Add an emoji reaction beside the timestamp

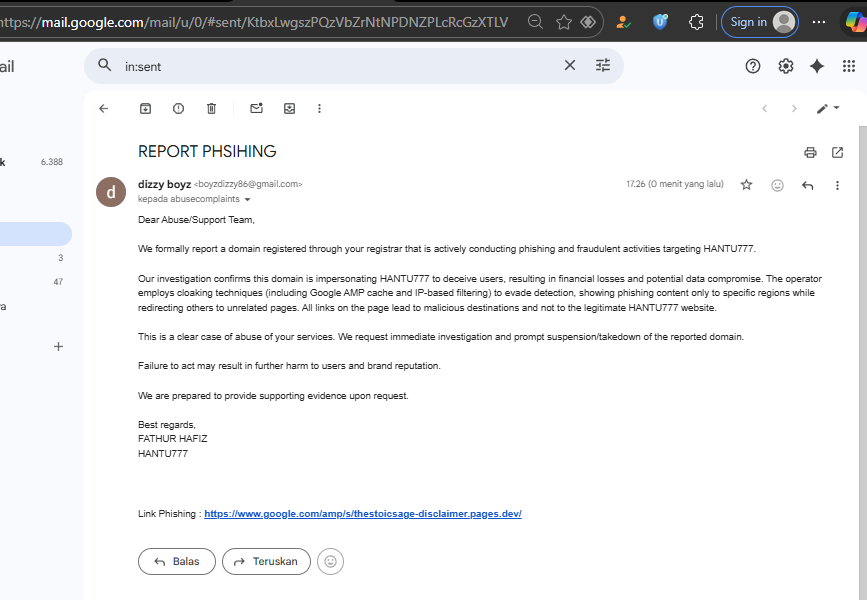coord(777,185)
